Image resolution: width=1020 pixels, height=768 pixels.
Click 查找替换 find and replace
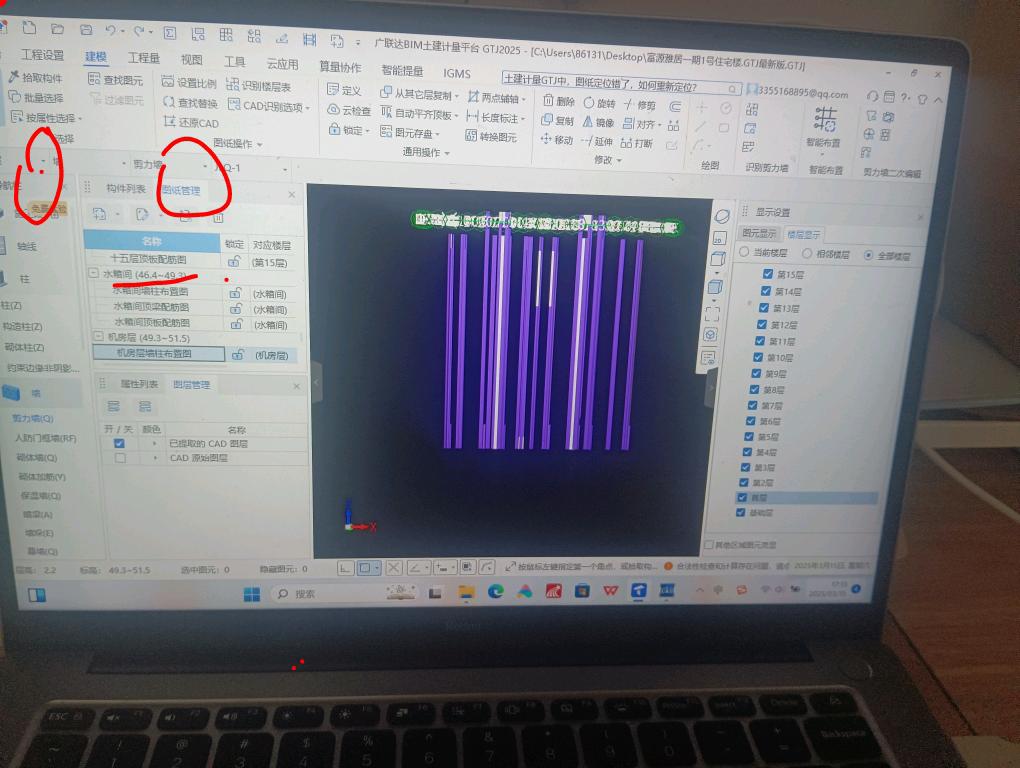191,103
